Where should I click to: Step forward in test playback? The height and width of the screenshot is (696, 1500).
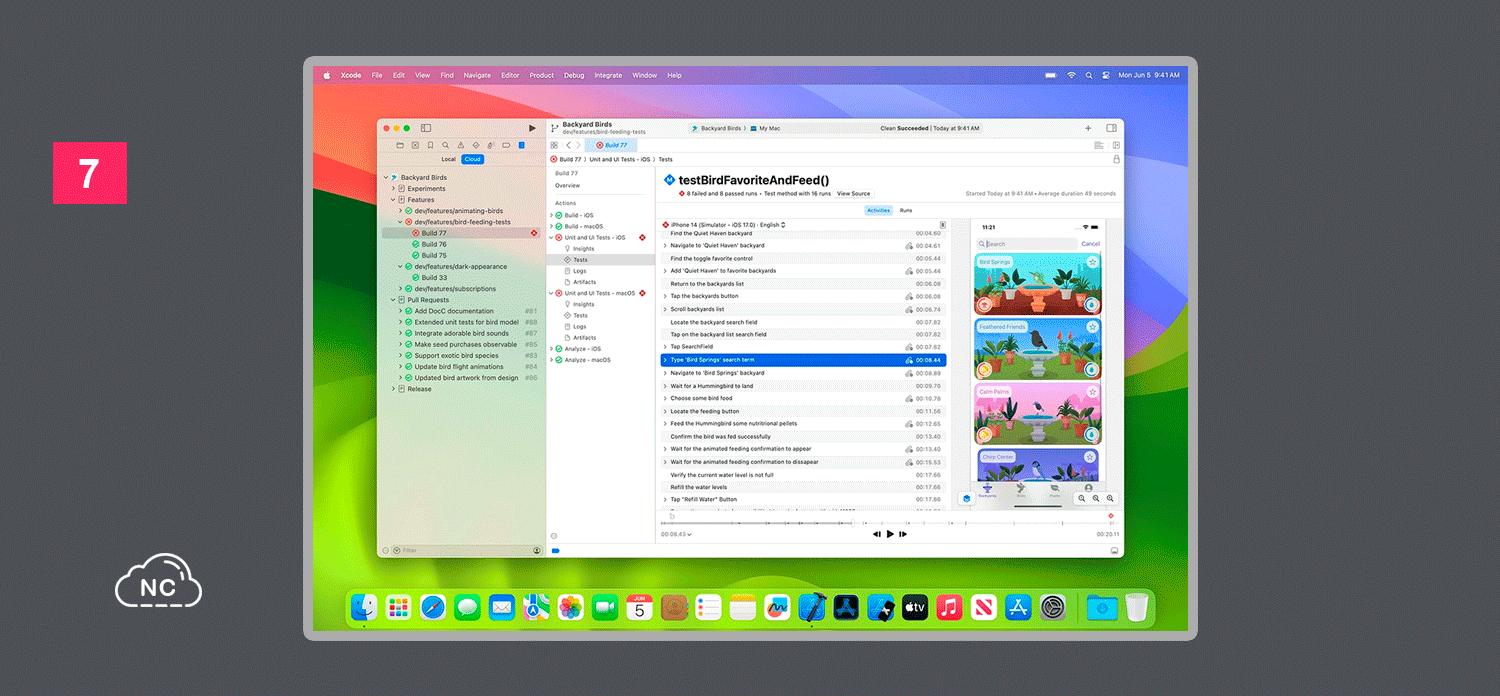pos(903,534)
